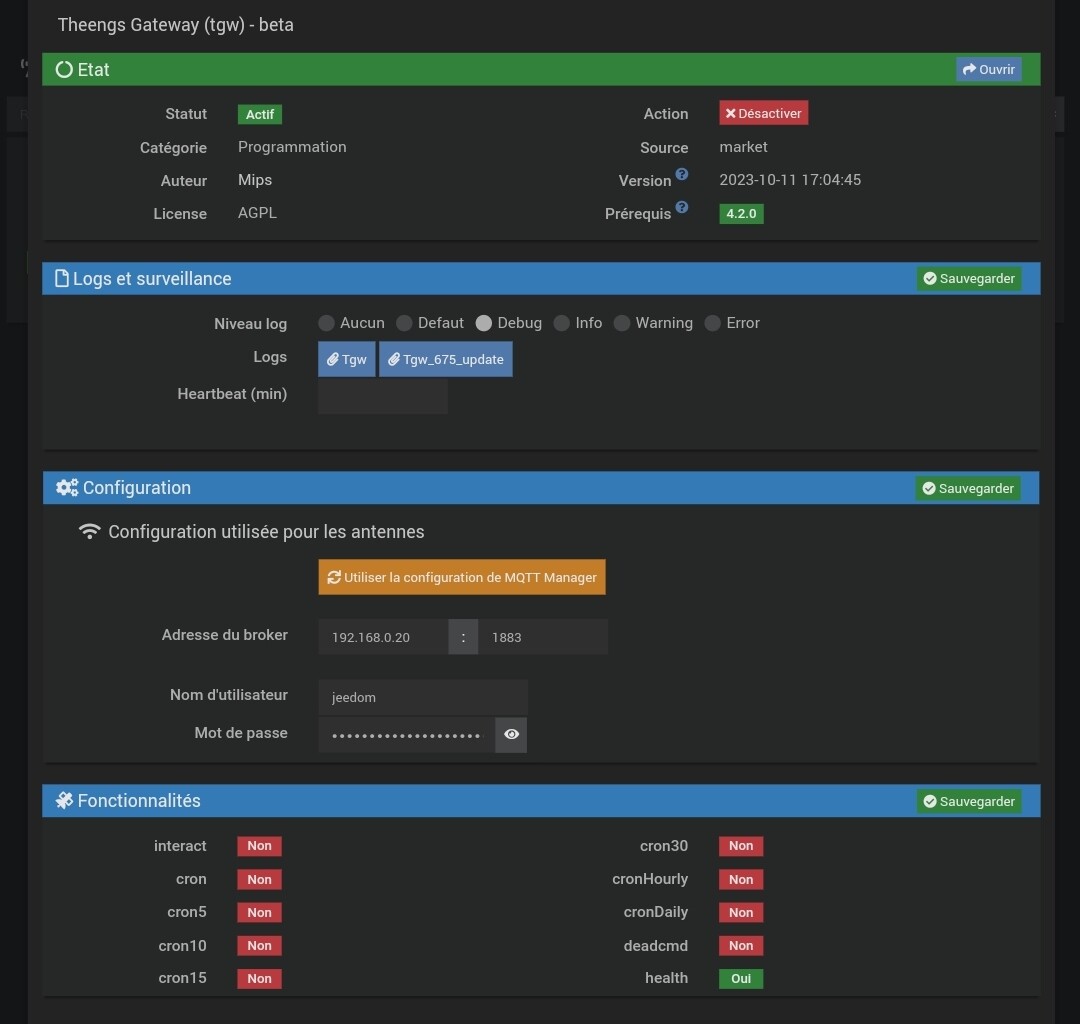The height and width of the screenshot is (1024, 1080).
Task: Click the Heartbeat (min) input field
Action: pyautogui.click(x=383, y=396)
